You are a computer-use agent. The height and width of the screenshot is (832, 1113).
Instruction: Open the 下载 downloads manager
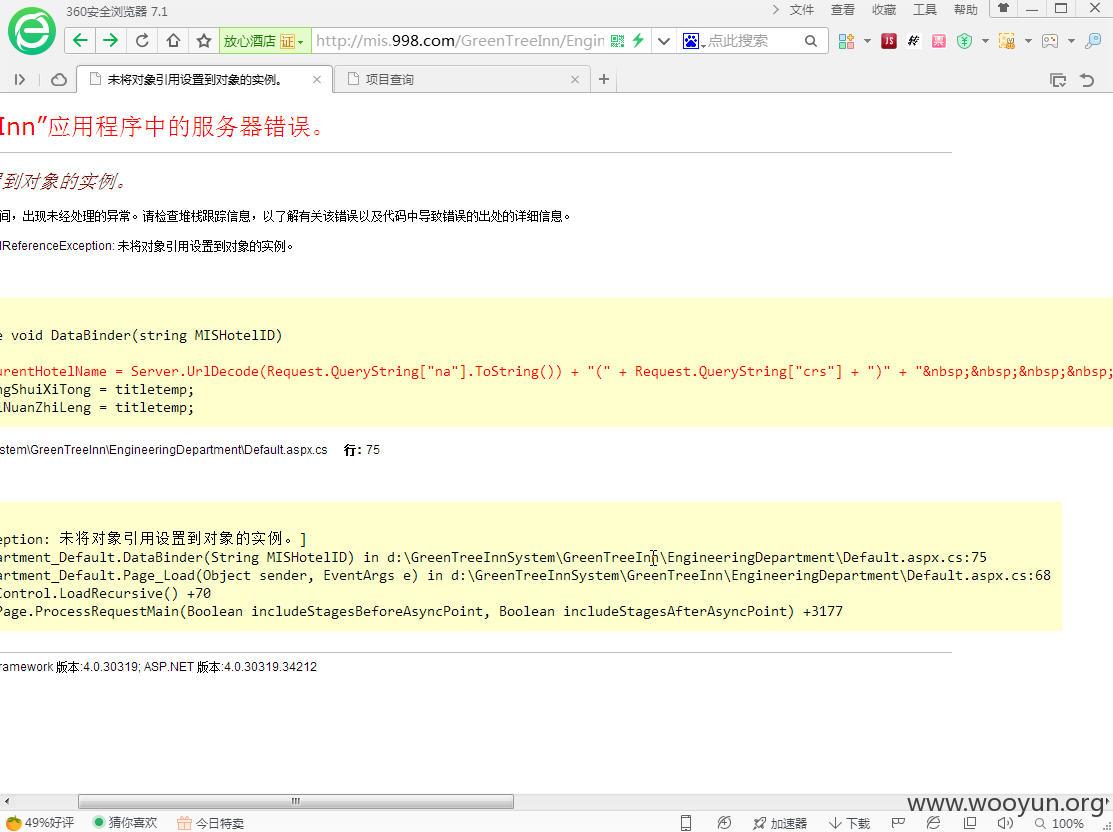click(x=850, y=823)
